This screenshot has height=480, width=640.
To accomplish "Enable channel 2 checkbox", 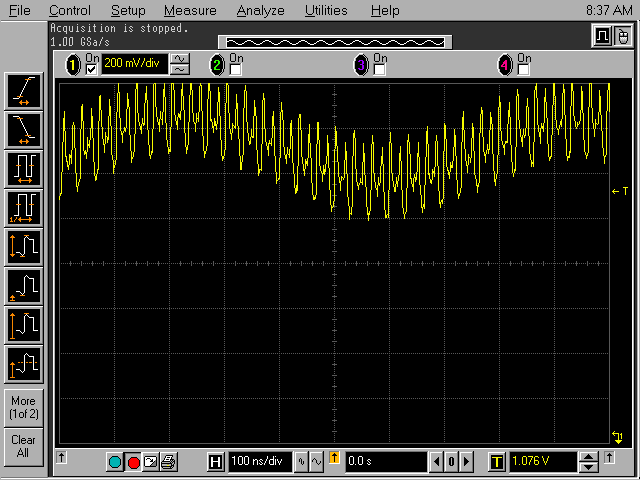I will 236,69.
